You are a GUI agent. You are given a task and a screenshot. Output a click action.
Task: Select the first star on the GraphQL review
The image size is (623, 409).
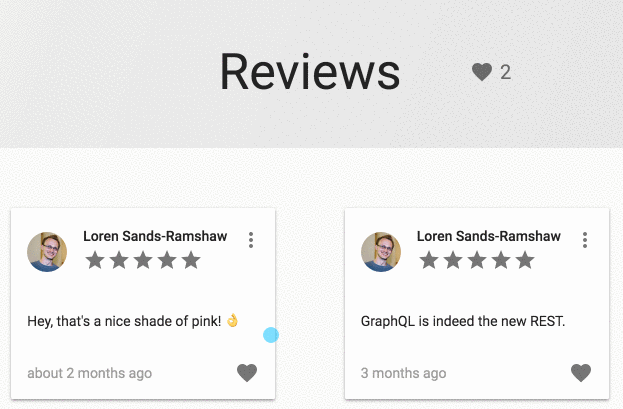(429, 260)
